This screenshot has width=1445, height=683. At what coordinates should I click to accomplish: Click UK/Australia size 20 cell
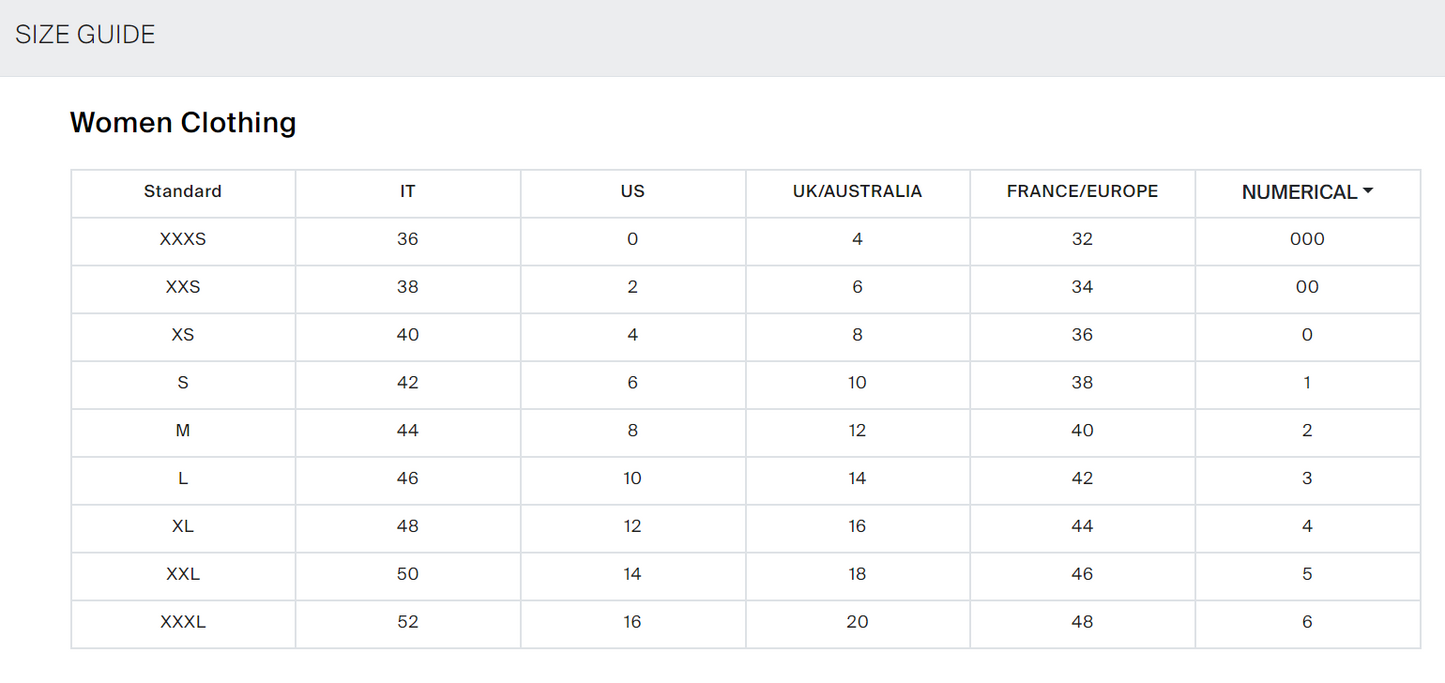pos(857,622)
